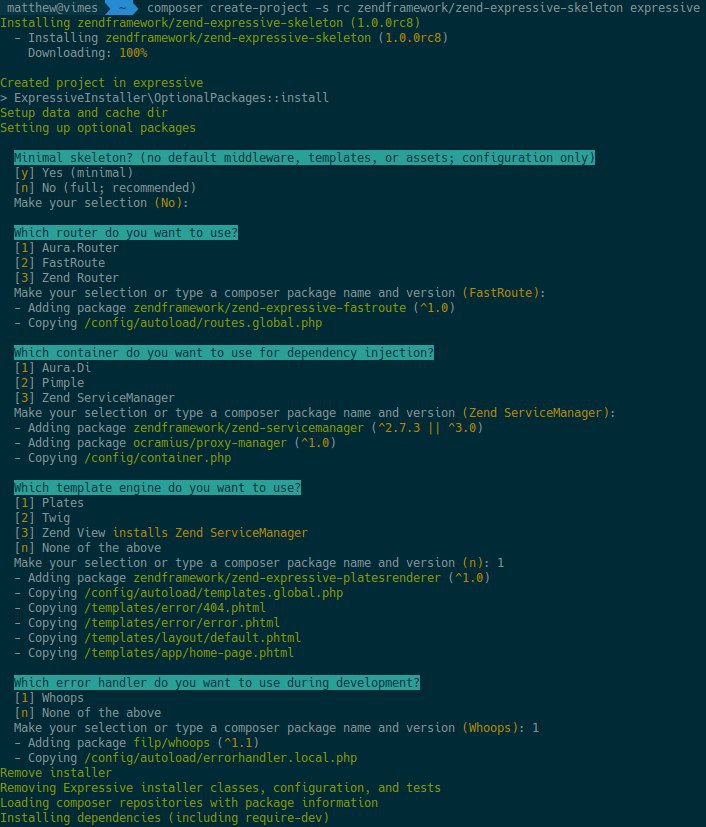Screen dimensions: 706x827
Task: Click the /templates/error/404.phtml path
Action: pos(175,608)
